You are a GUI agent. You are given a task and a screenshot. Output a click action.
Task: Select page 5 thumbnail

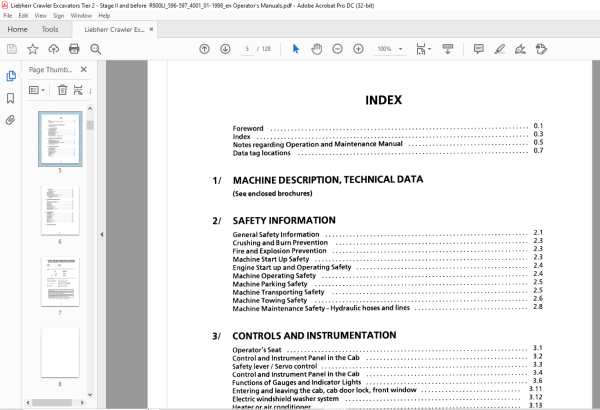60,139
